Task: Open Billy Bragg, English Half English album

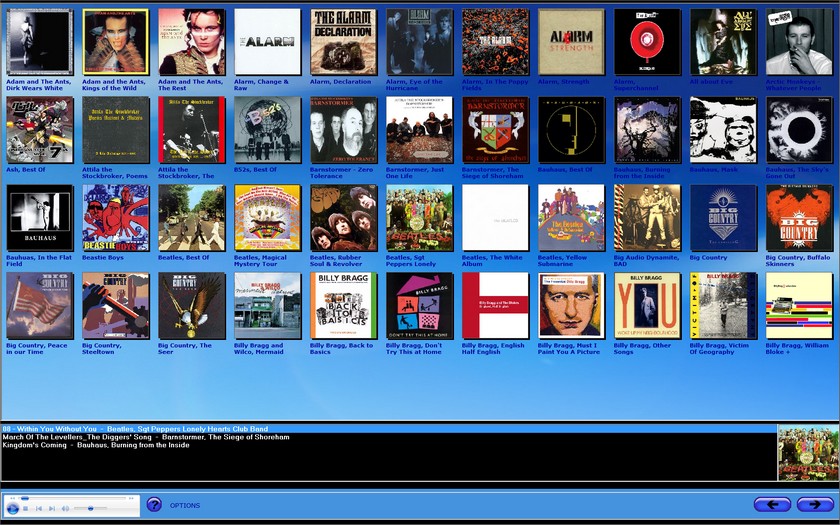Action: (x=496, y=305)
